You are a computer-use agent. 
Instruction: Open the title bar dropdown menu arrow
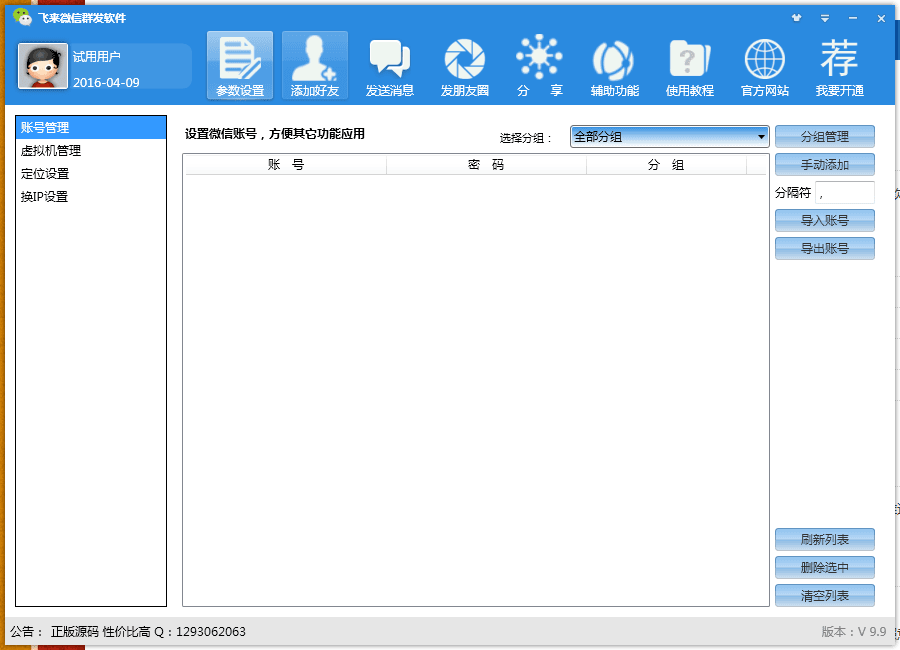(x=825, y=18)
